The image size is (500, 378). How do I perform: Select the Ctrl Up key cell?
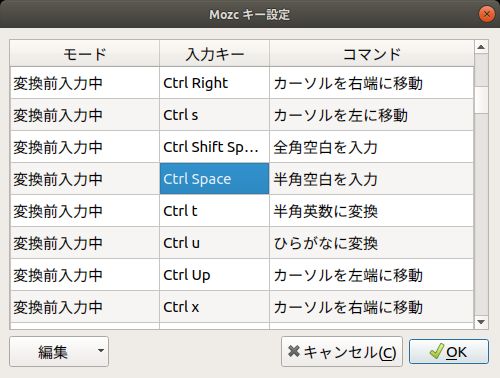pos(214,275)
